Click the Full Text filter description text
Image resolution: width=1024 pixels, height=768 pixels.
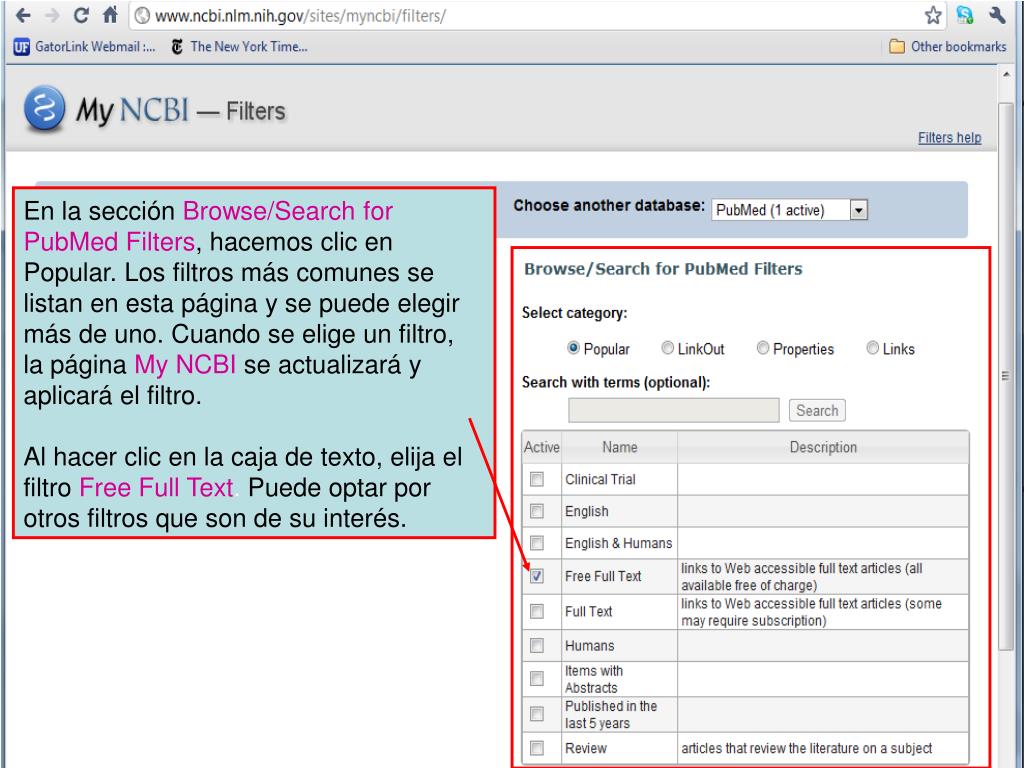pos(811,612)
